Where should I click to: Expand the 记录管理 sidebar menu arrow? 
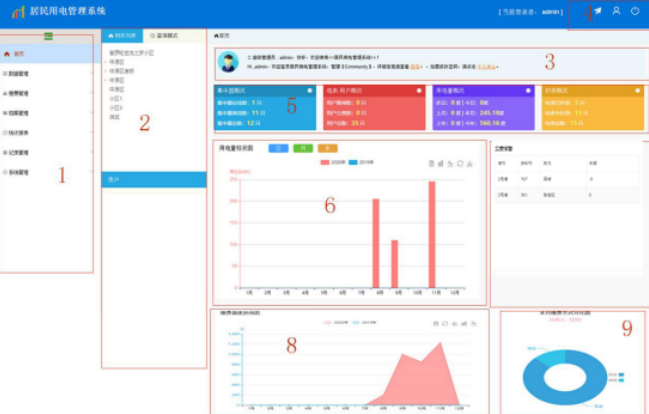(x=91, y=152)
